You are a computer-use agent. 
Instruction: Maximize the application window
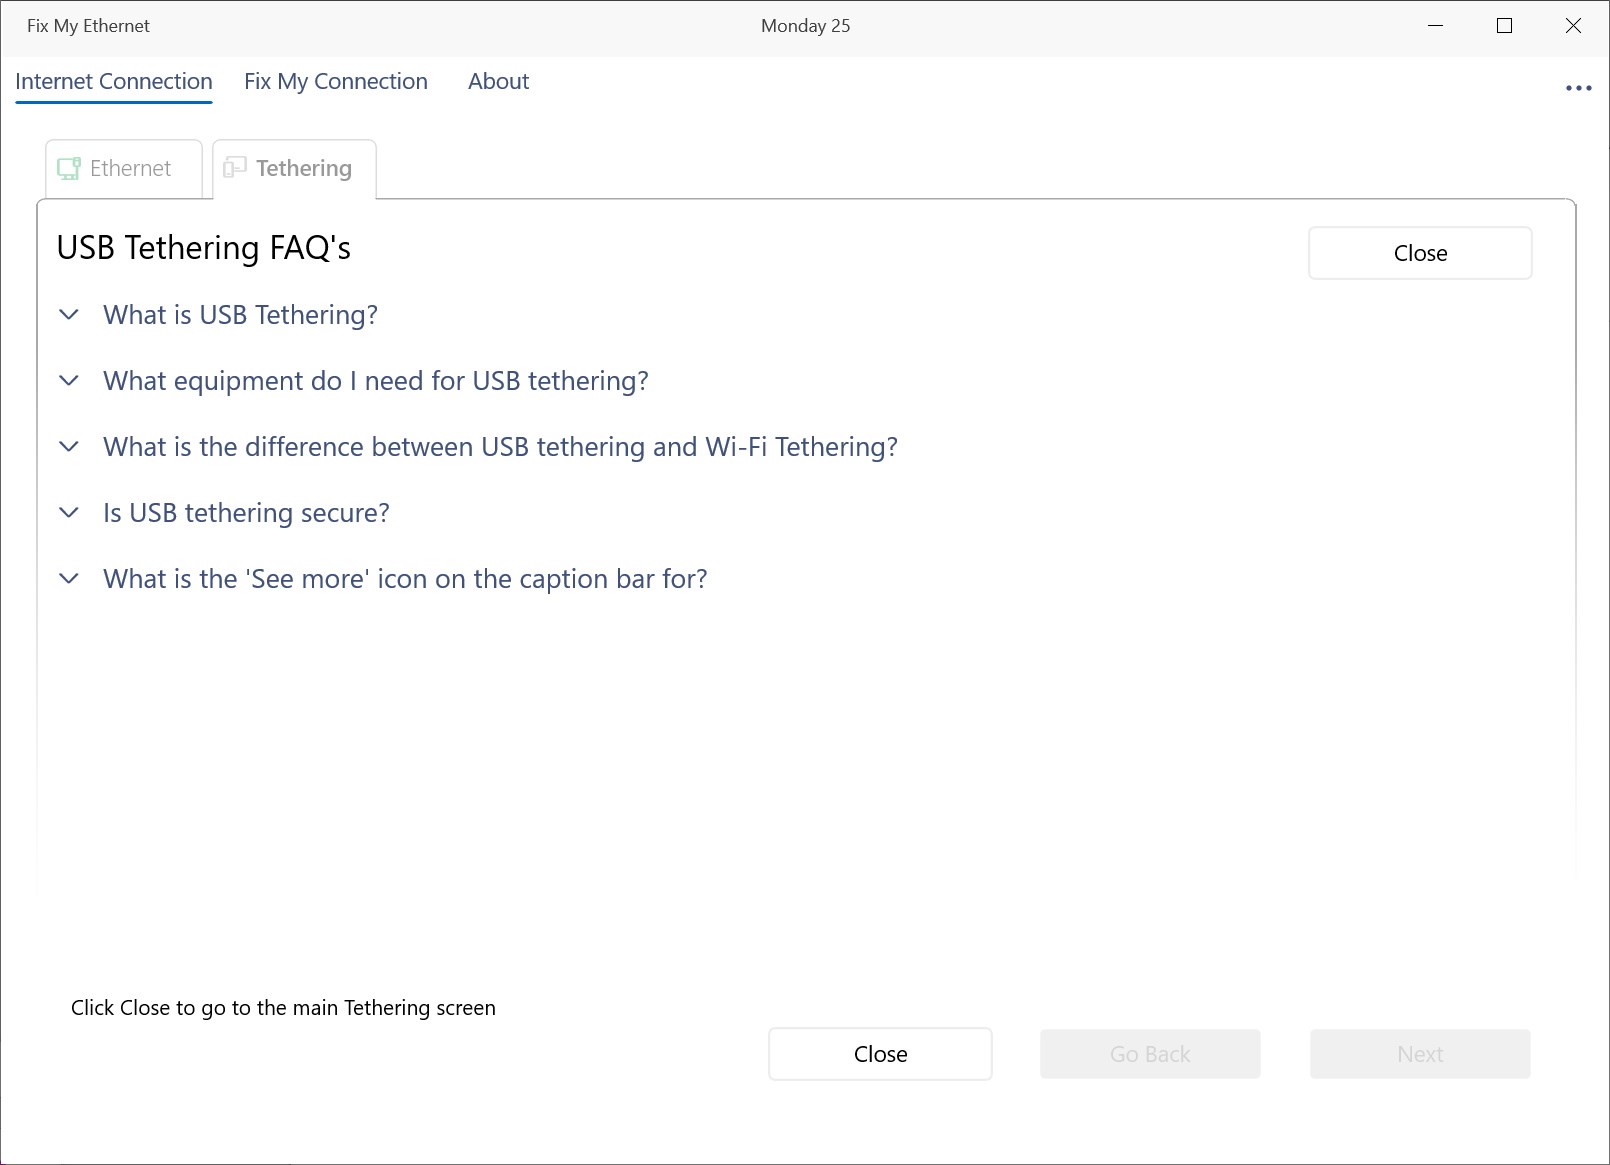(1504, 26)
